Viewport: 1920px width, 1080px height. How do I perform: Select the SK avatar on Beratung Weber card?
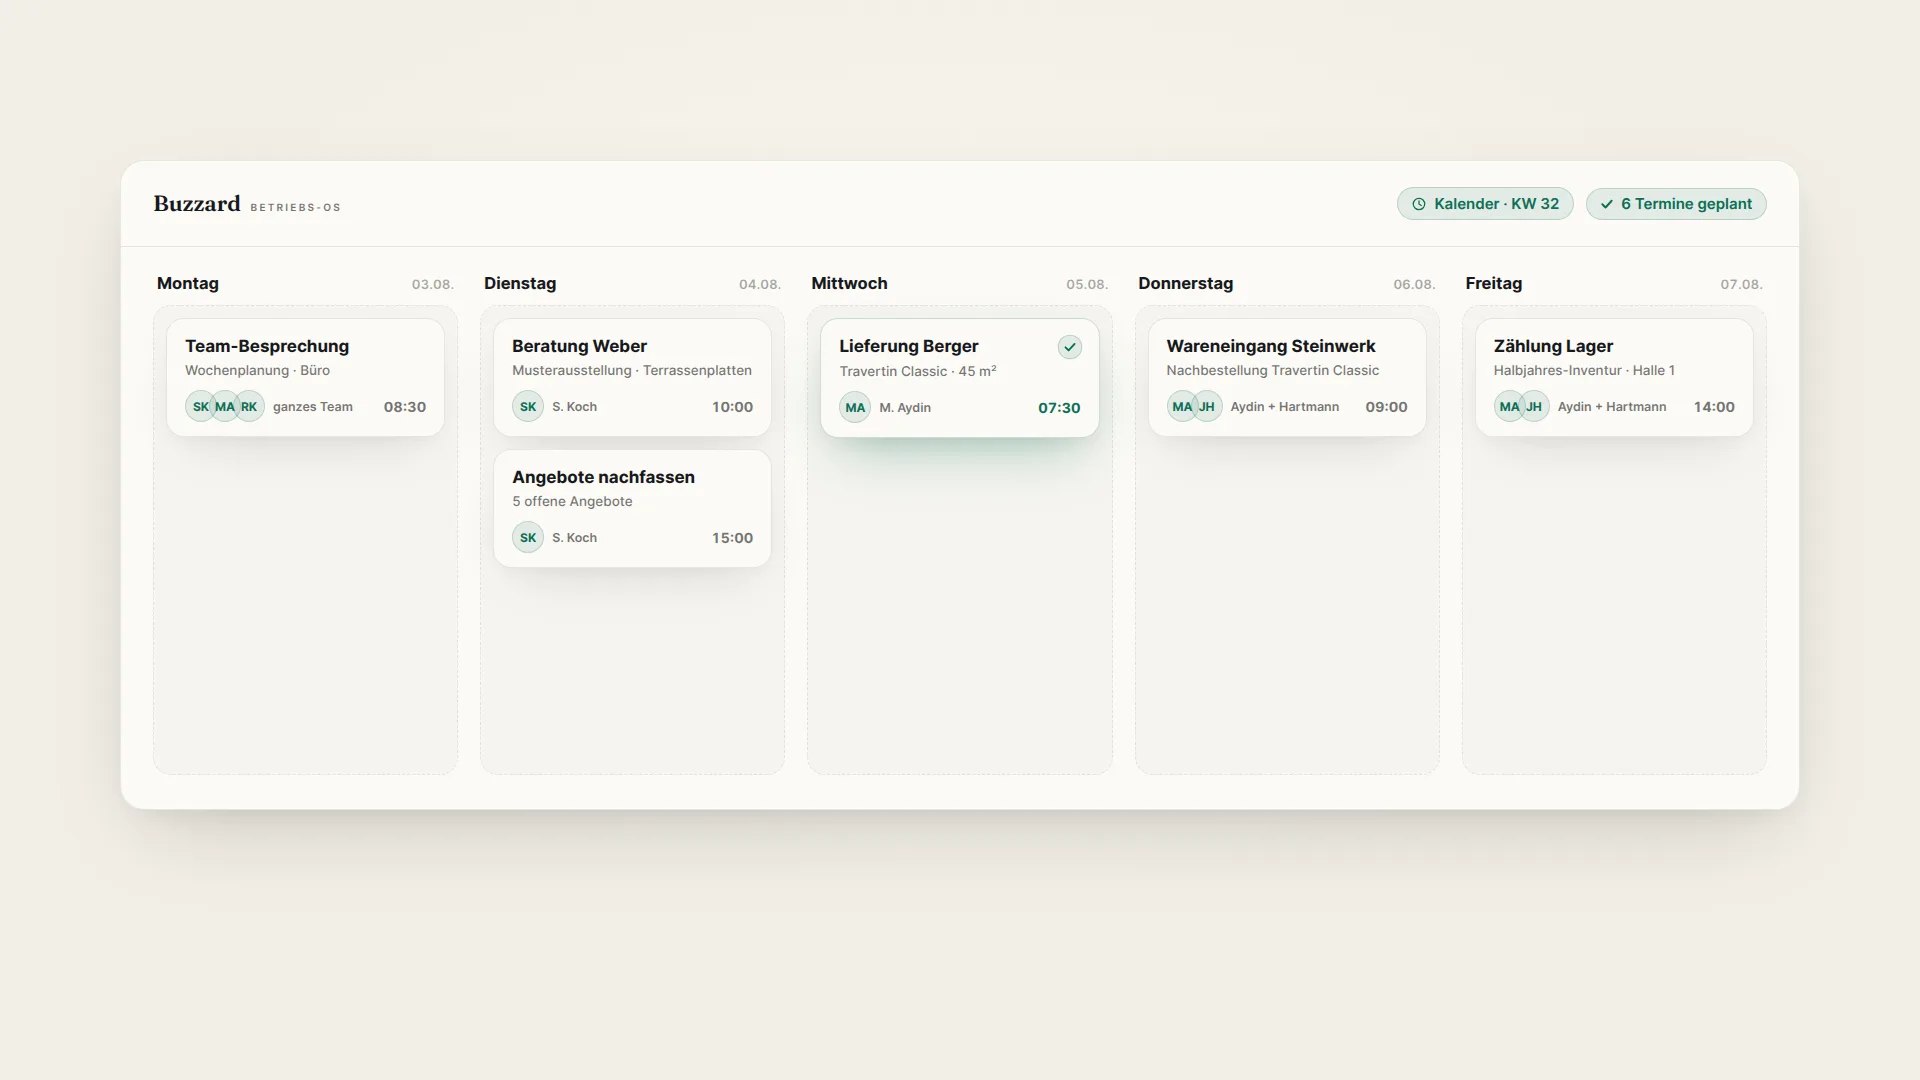coord(527,407)
